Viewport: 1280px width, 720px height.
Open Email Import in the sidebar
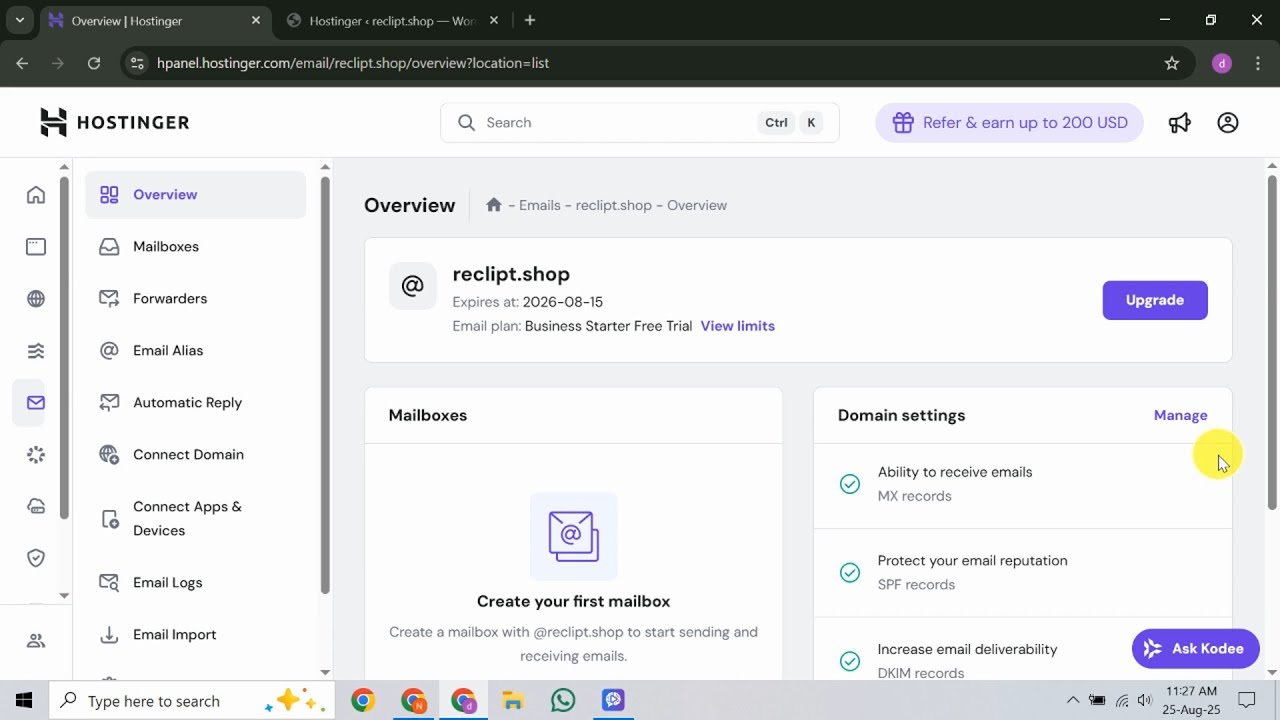(195, 635)
